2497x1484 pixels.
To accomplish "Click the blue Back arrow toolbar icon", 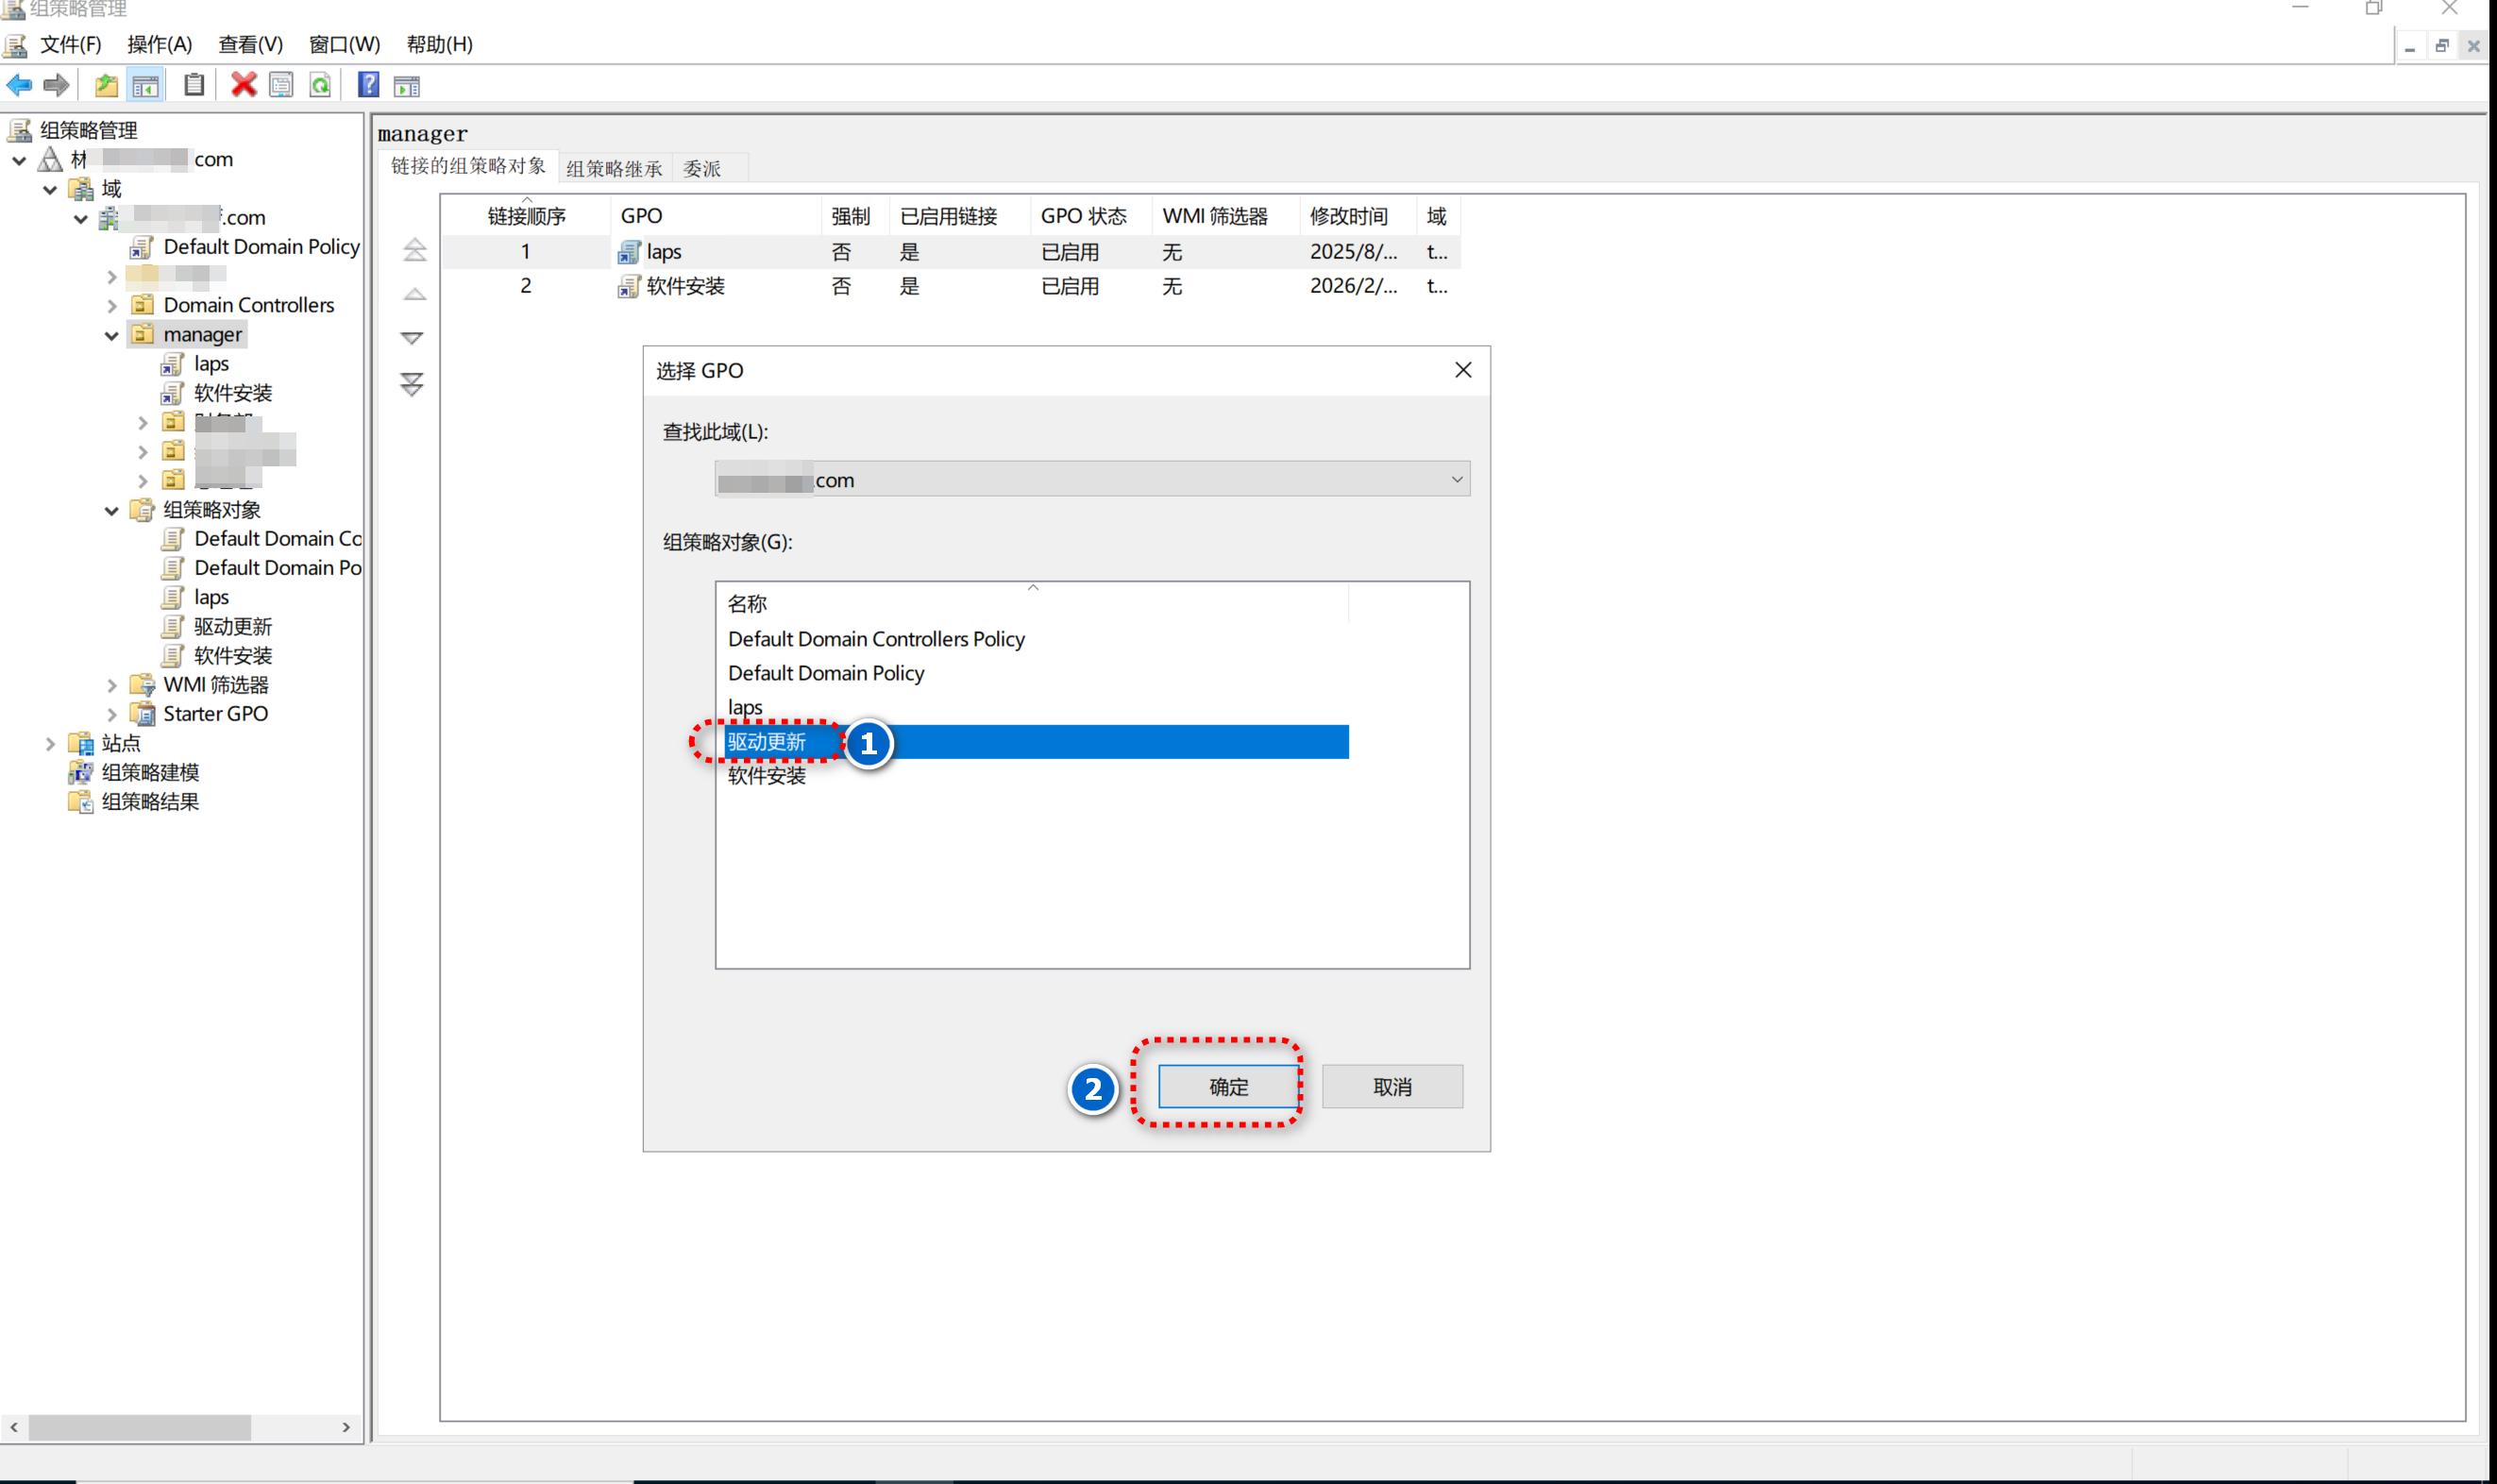I will tap(19, 86).
